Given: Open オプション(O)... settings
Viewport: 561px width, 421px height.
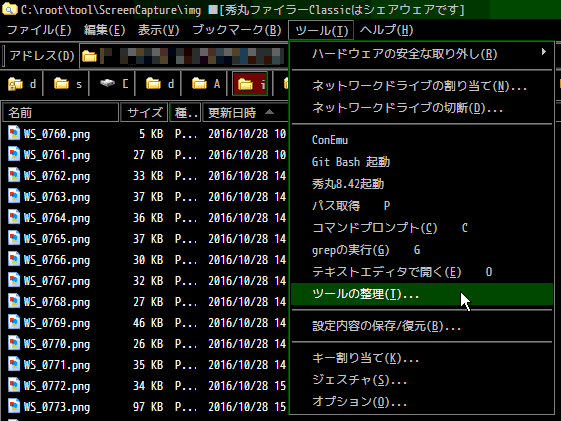Looking at the screenshot, I should [422, 402].
